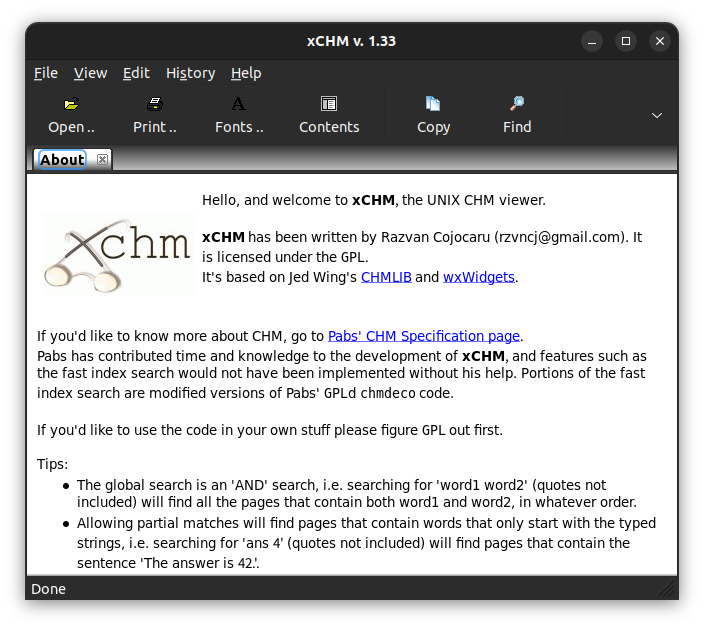Click the 'chmdeco' code word
The width and height of the screenshot is (704, 628).
388,393
